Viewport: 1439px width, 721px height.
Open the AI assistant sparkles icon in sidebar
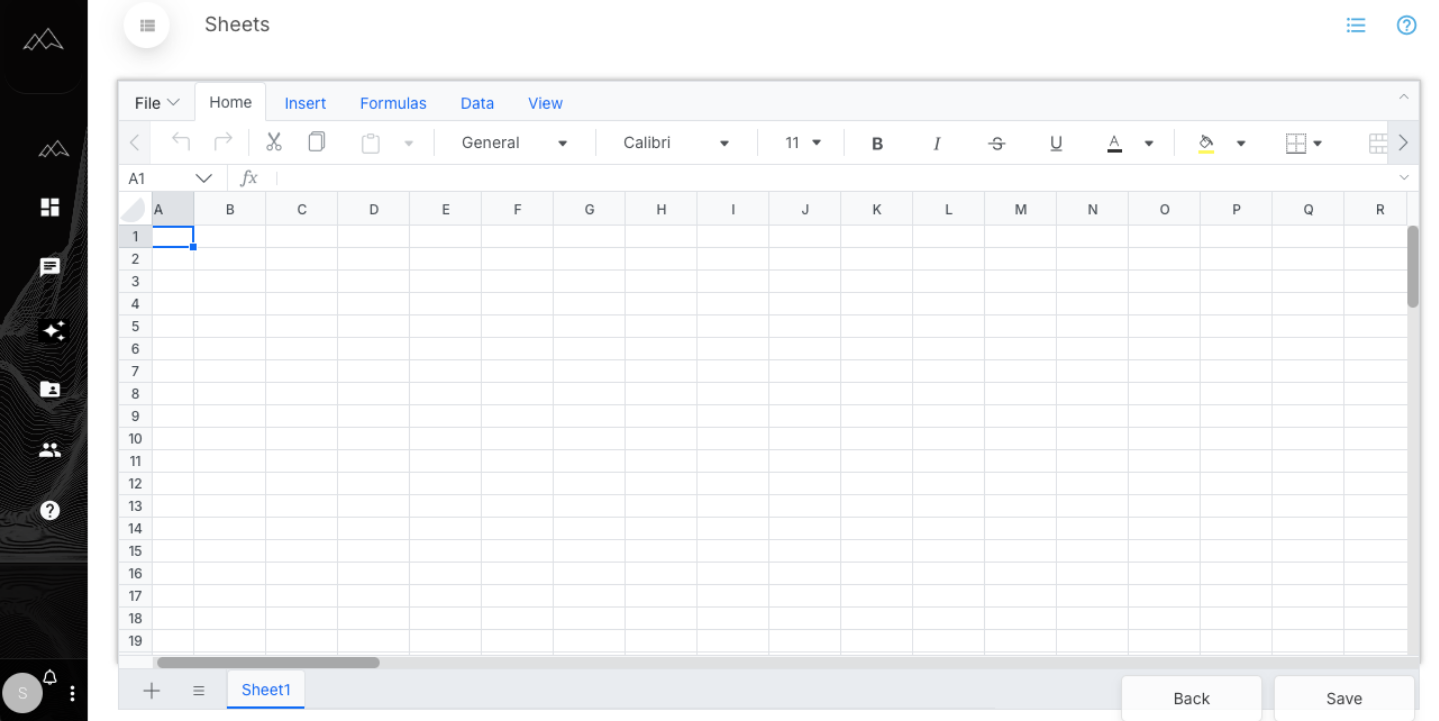pyautogui.click(x=52, y=331)
